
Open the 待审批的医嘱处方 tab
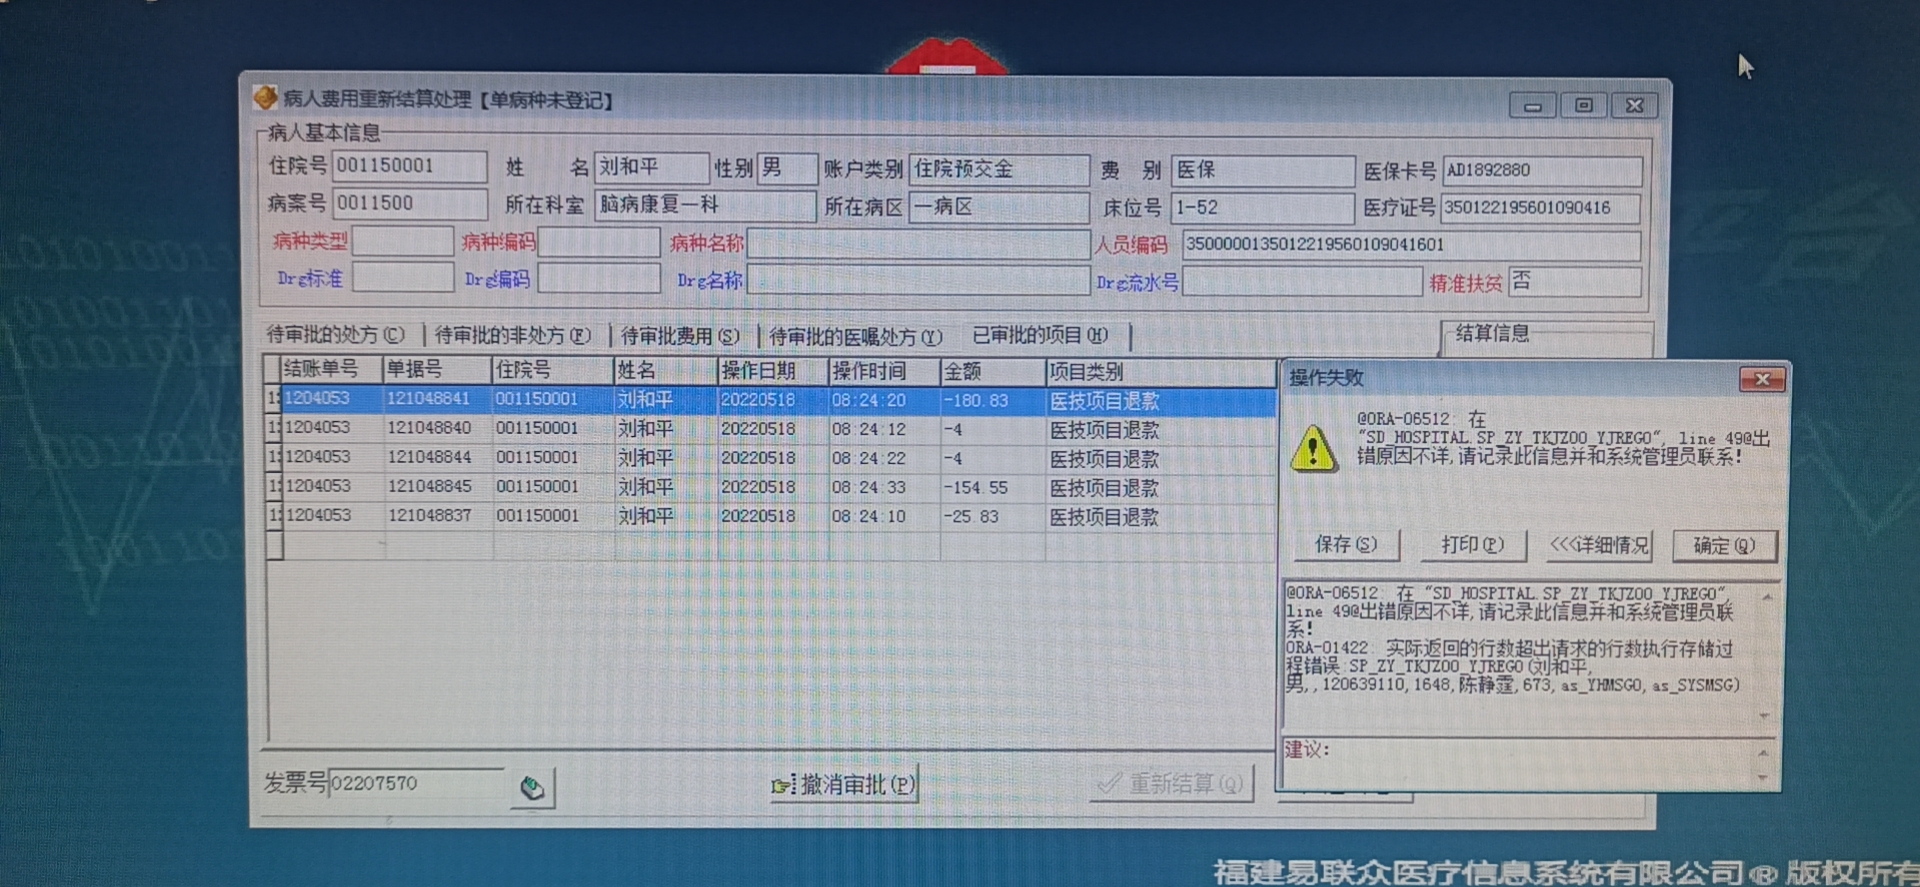click(x=855, y=336)
